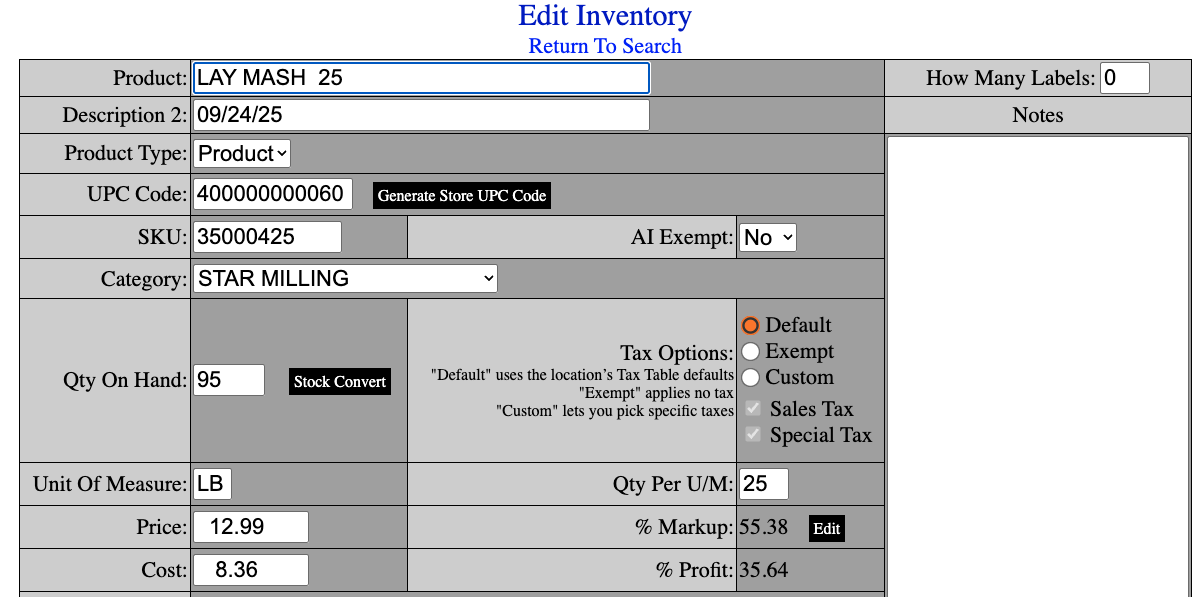
Task: Choose the Custom tax option
Action: [751, 377]
